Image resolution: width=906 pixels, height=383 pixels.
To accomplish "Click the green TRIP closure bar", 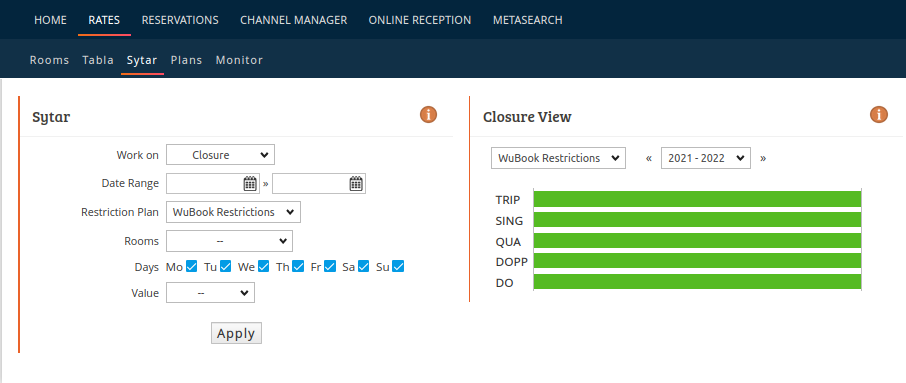I will click(x=697, y=199).
